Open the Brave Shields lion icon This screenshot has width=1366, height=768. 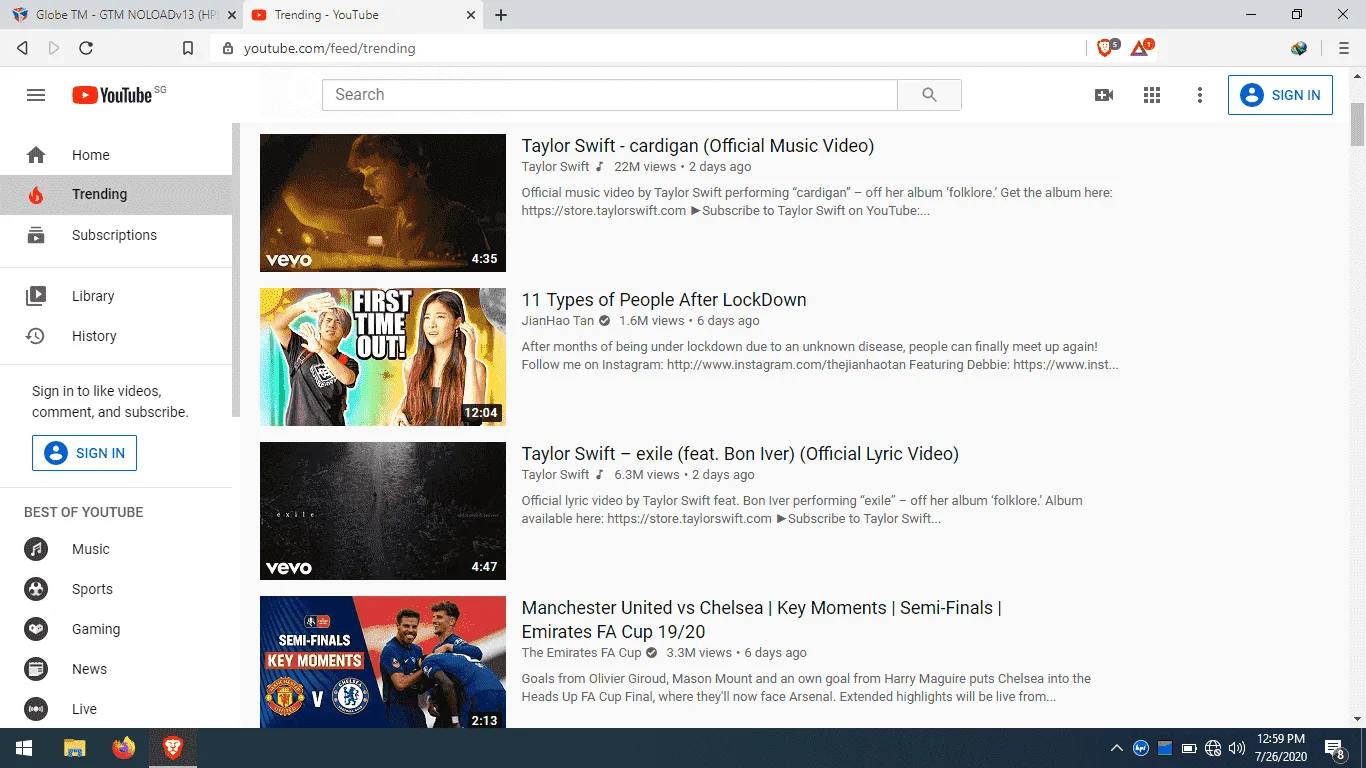point(1106,47)
